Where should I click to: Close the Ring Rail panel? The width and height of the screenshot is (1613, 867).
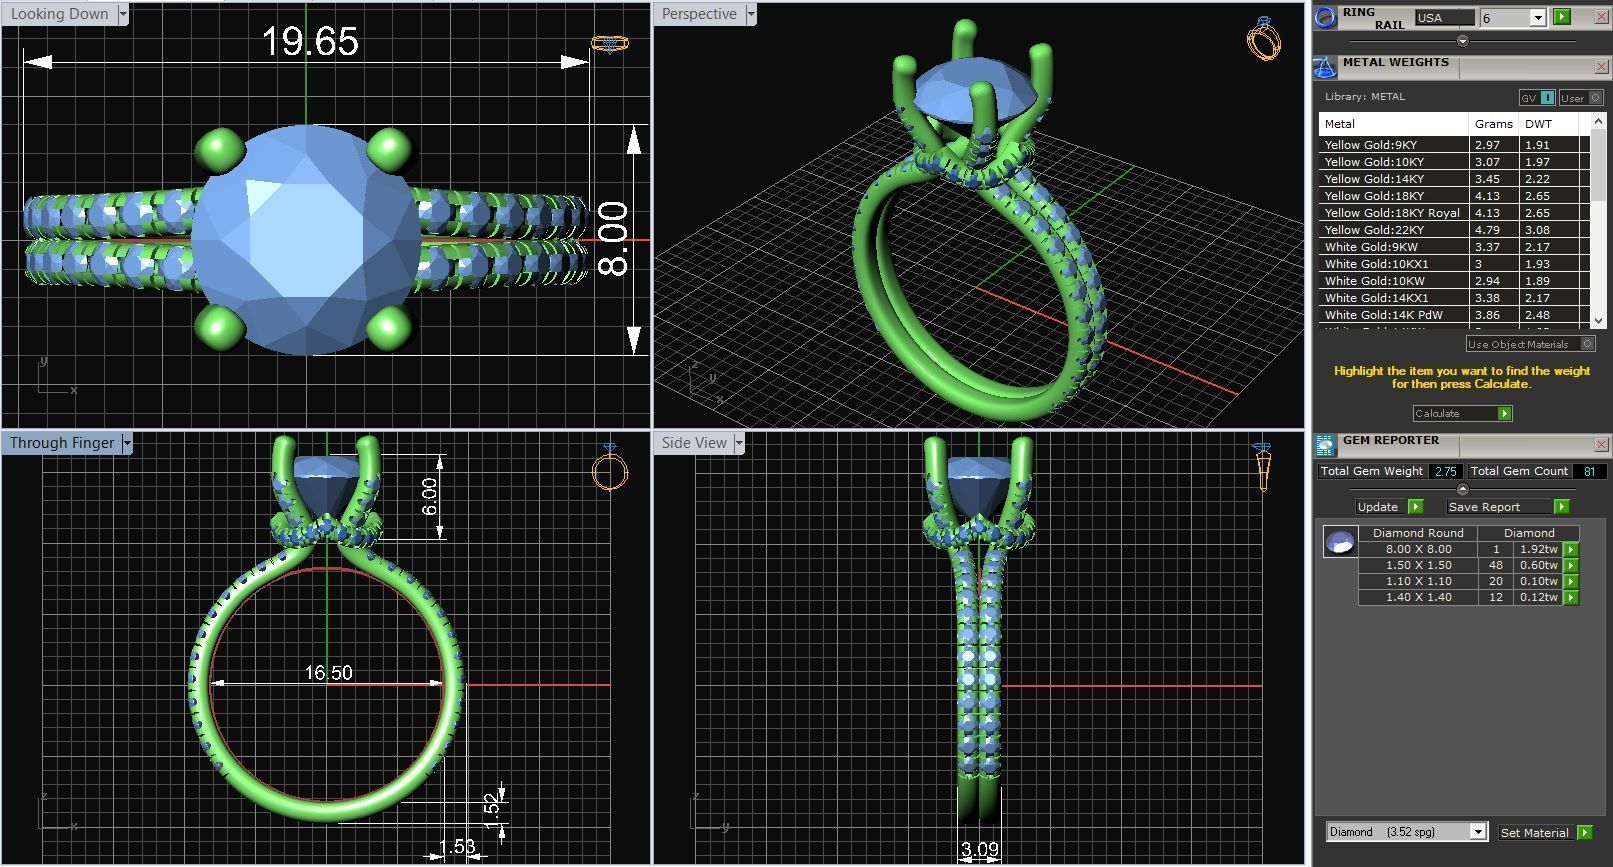1601,17
